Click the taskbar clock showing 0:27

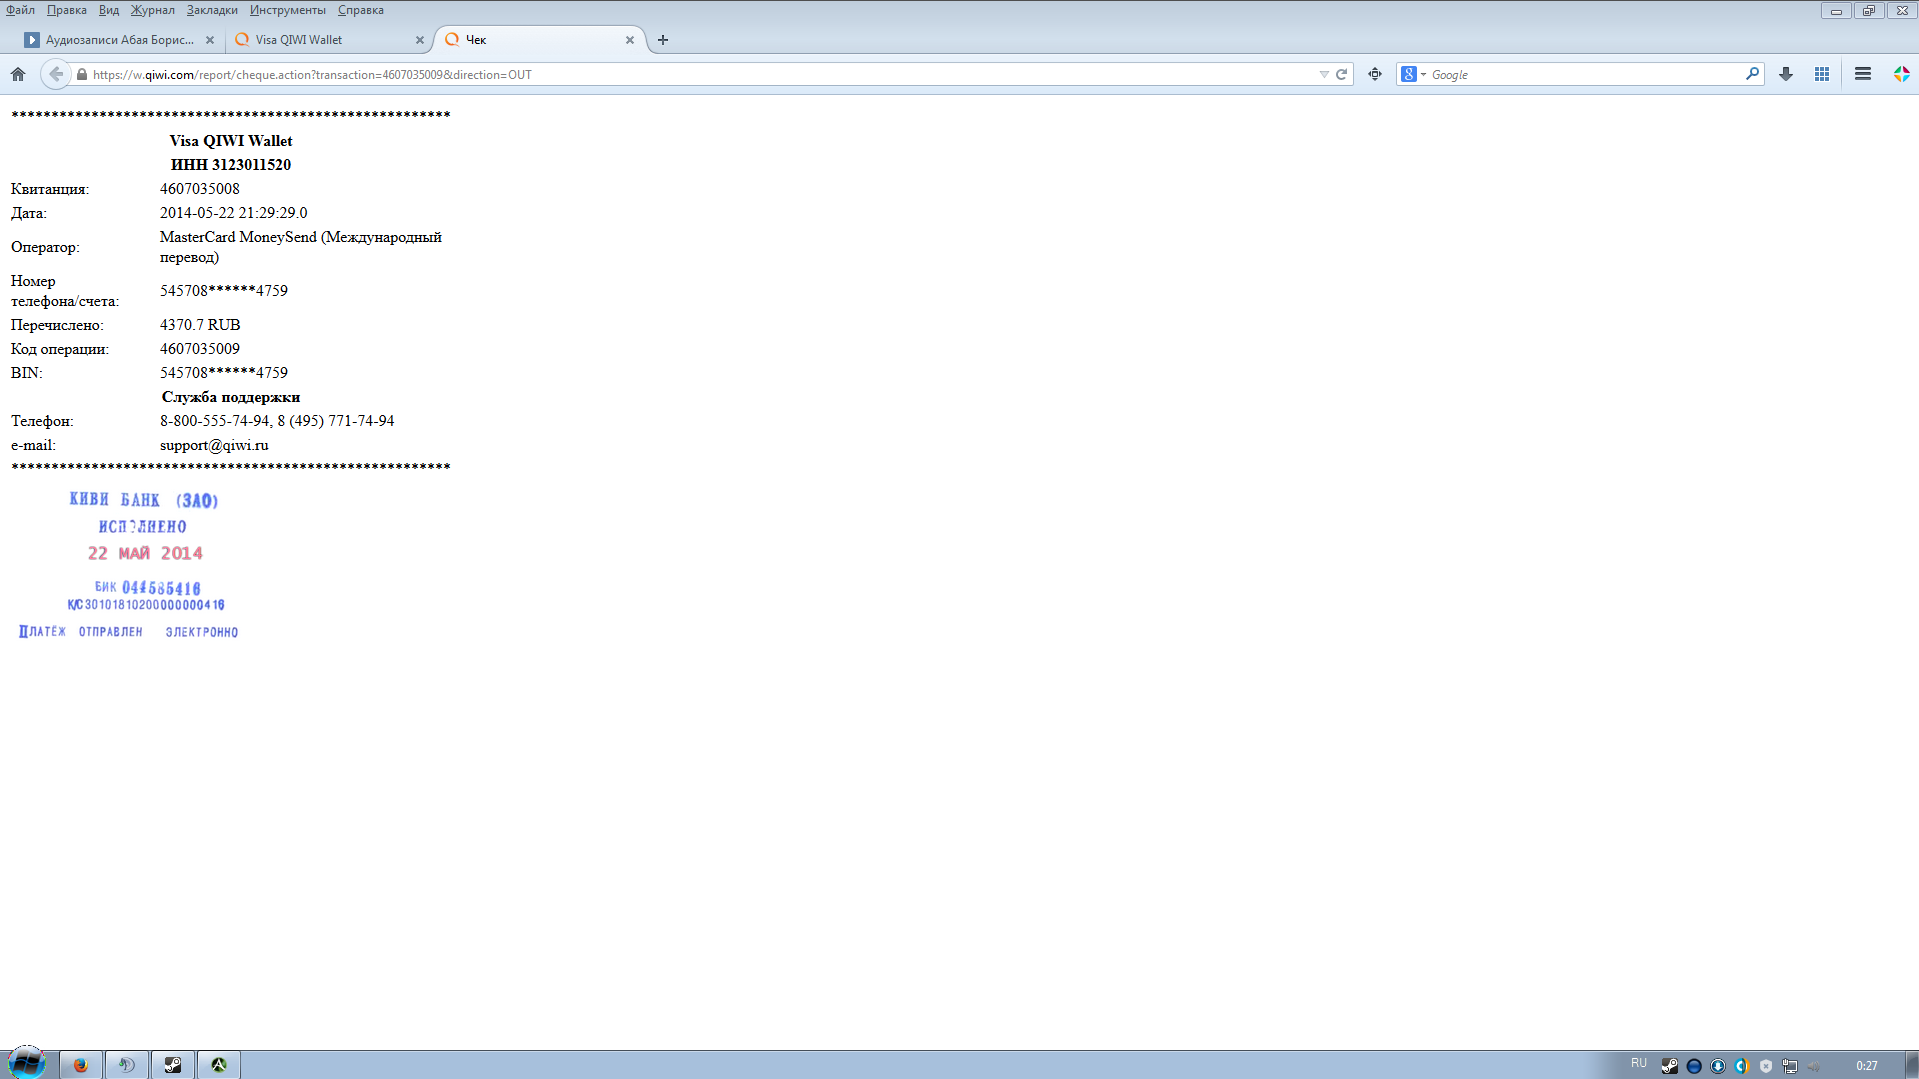pyautogui.click(x=1867, y=1066)
